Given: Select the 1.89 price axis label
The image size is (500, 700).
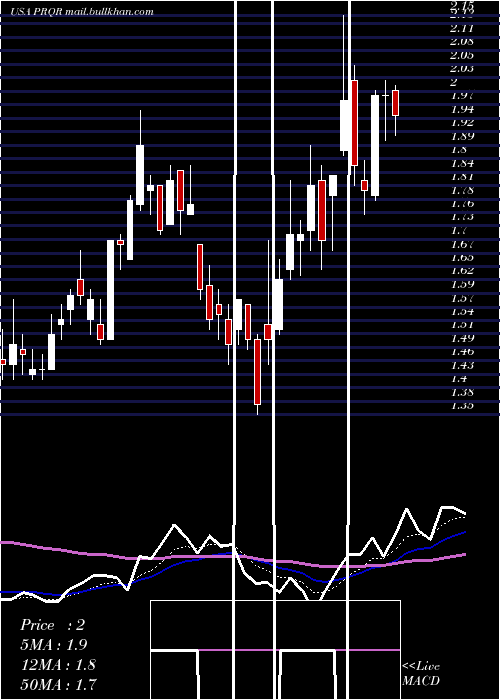Looking at the screenshot, I should point(462,136).
